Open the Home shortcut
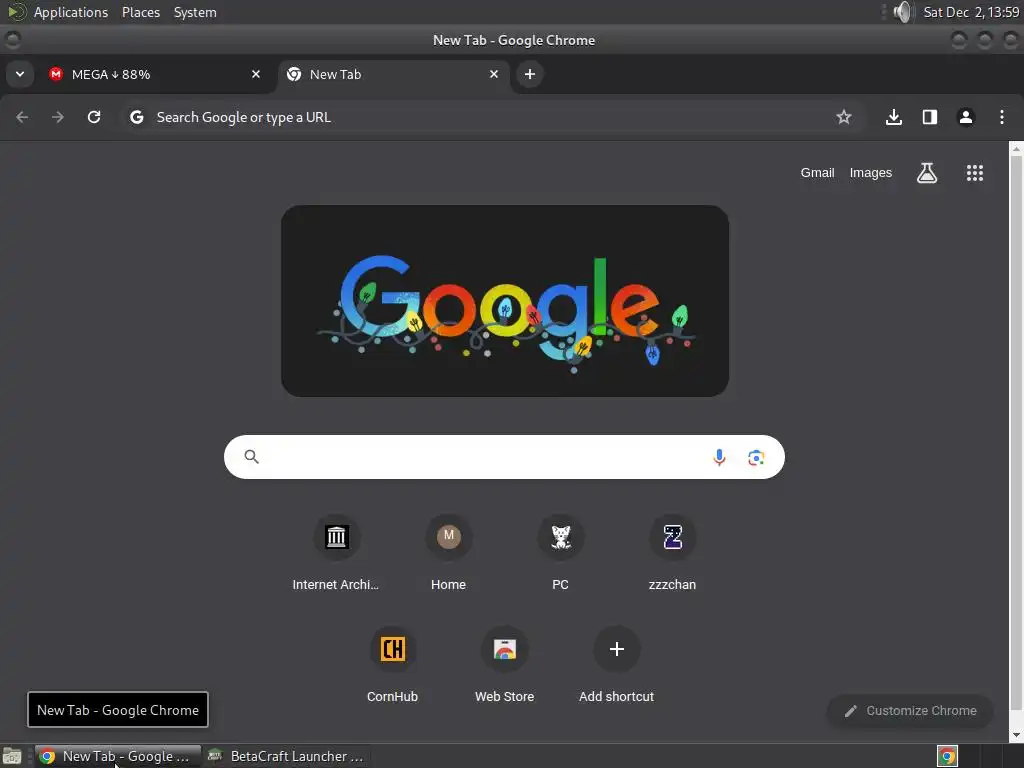 [449, 553]
